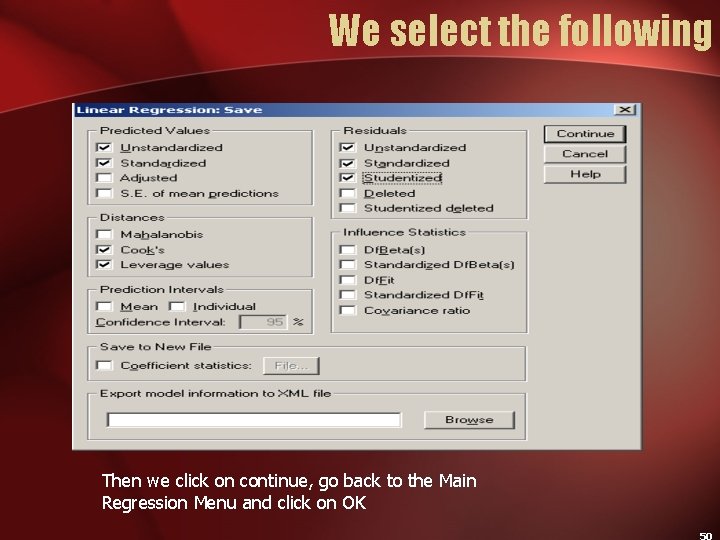Check the DfFit option
Viewport: 720px width, 540px height.
(x=348, y=280)
